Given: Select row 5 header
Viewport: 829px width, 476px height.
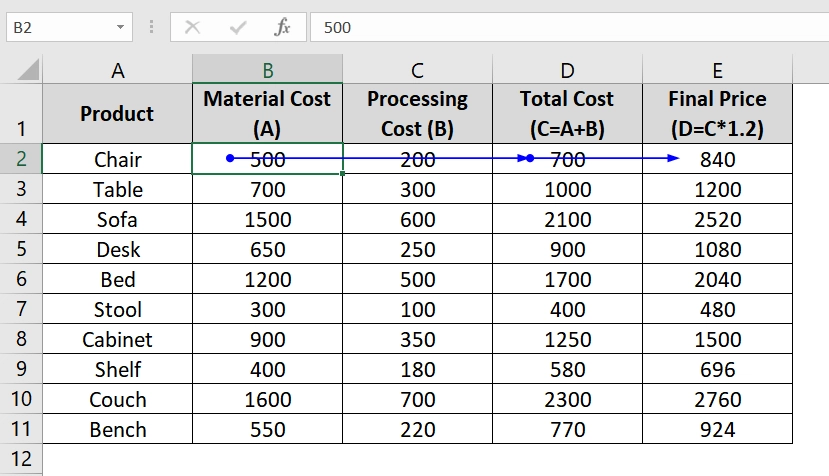Looking at the screenshot, I should [21, 249].
